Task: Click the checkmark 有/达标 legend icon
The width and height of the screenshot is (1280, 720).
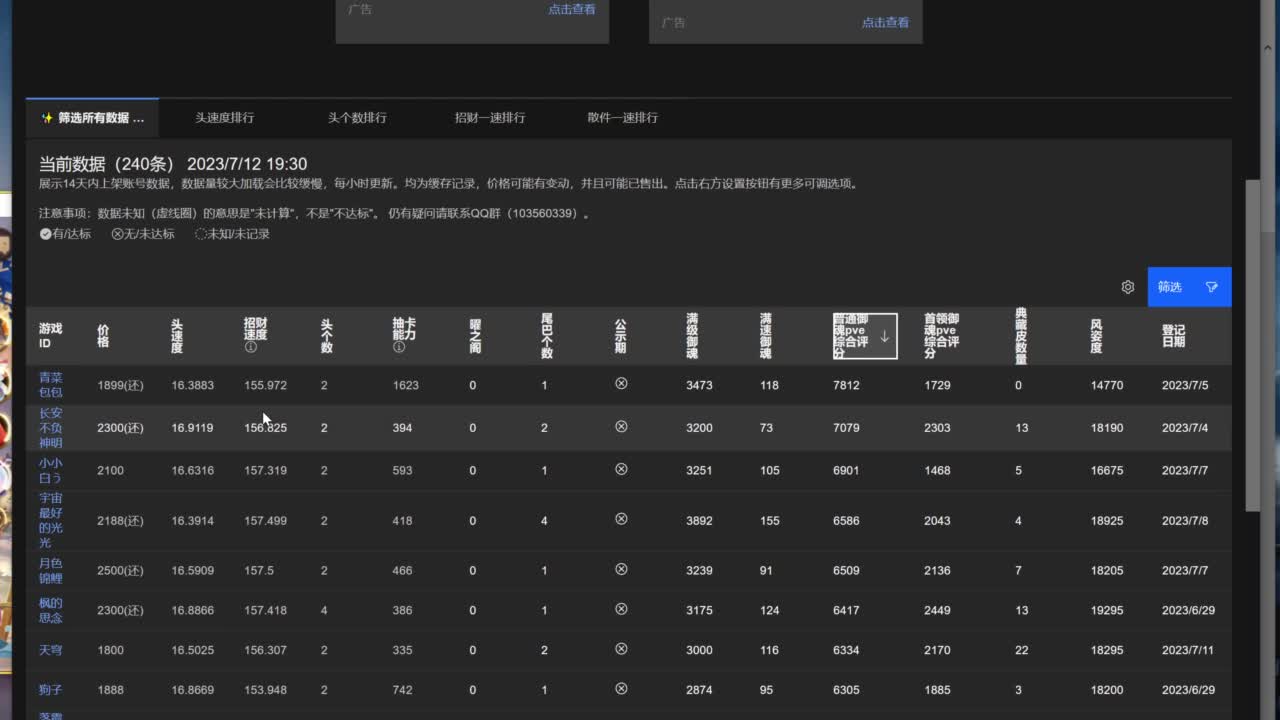Action: click(x=45, y=234)
